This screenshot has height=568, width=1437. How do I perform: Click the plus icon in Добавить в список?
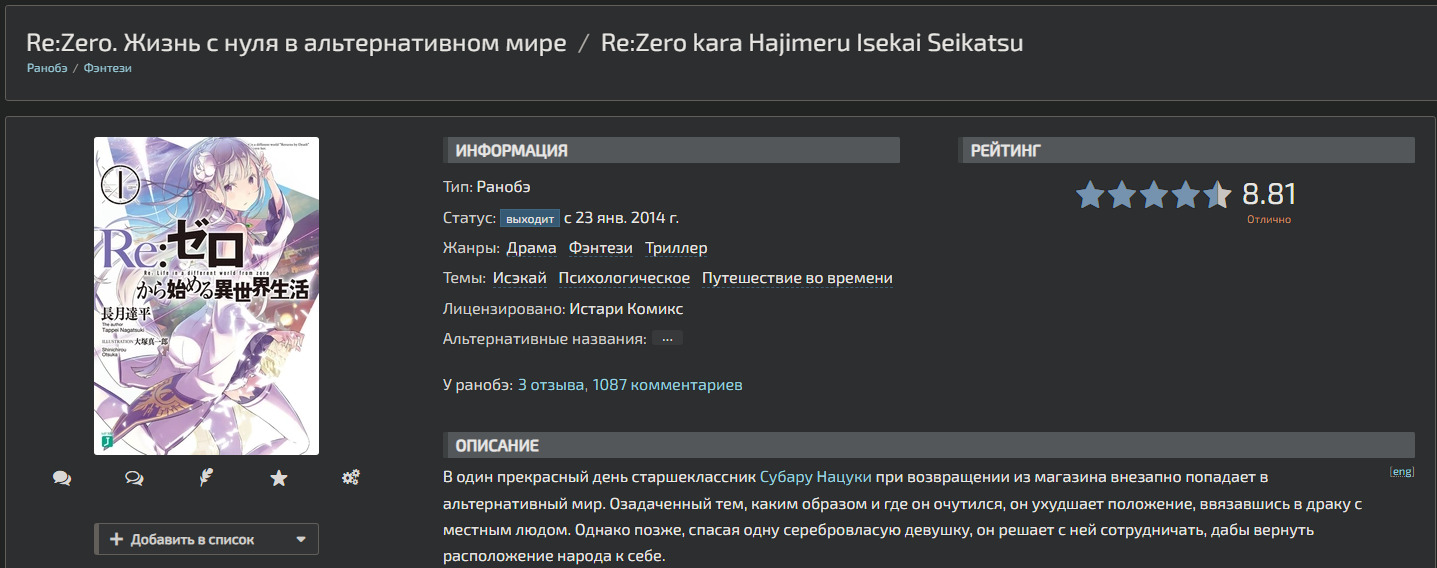[116, 539]
